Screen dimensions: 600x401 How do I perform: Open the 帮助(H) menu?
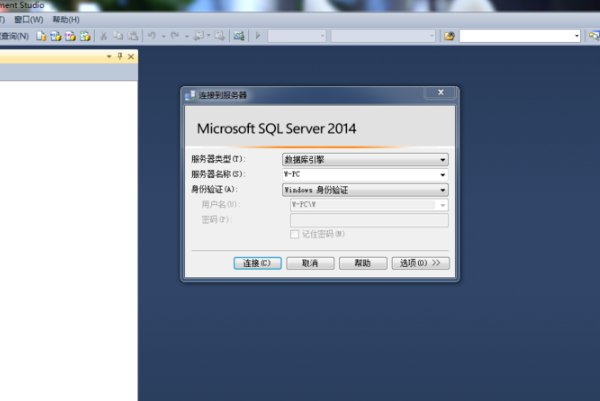tap(66, 20)
